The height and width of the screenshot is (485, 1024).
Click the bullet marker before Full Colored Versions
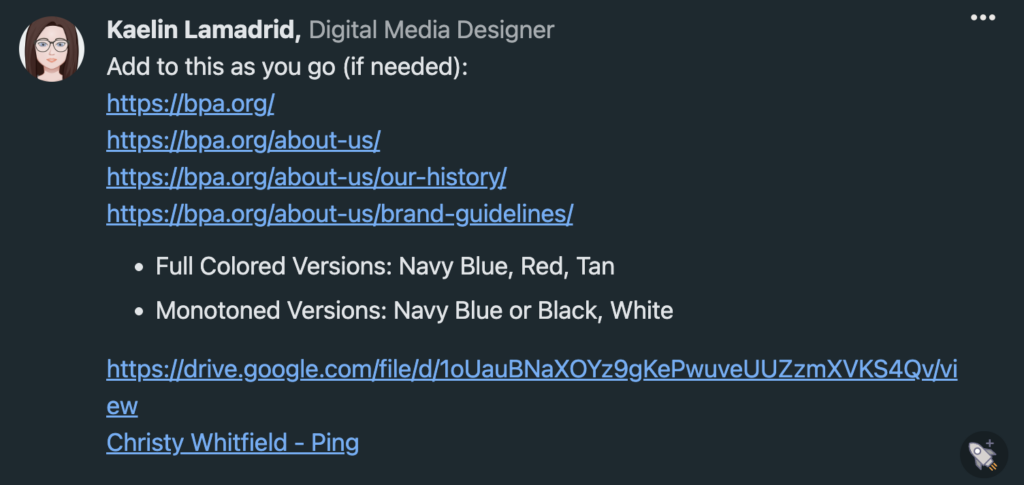137,268
